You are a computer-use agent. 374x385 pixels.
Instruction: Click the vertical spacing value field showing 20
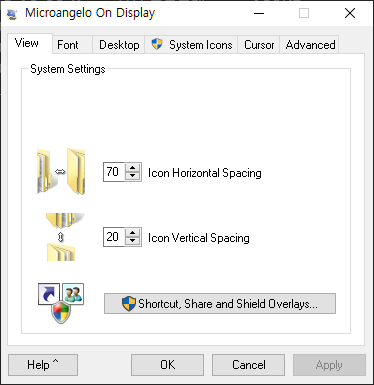(x=114, y=237)
